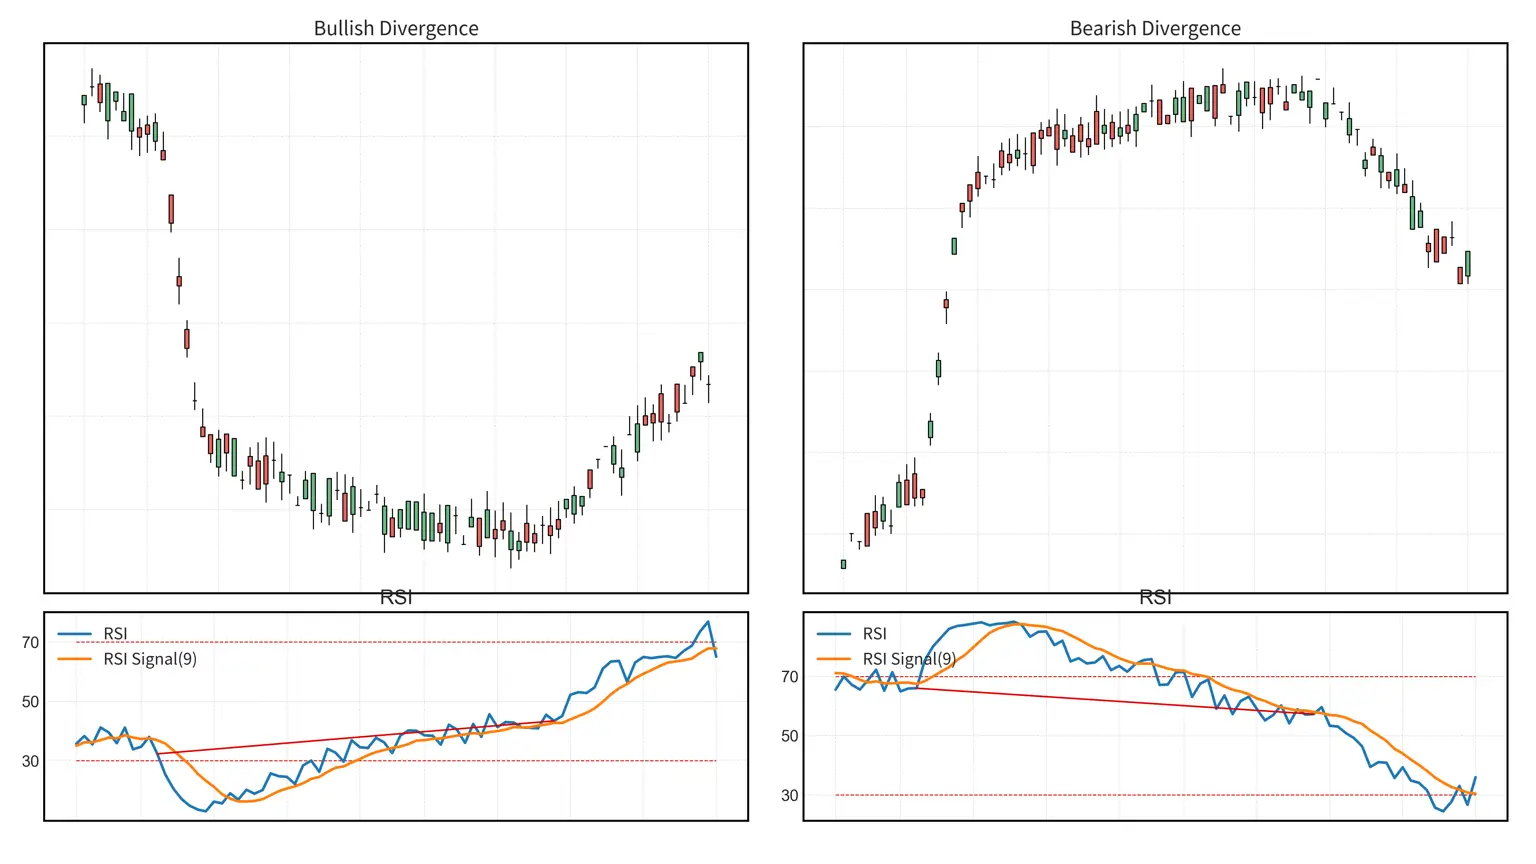The image size is (1536, 864).
Task: Click the RSI subplot title on the left
Action: click(396, 598)
